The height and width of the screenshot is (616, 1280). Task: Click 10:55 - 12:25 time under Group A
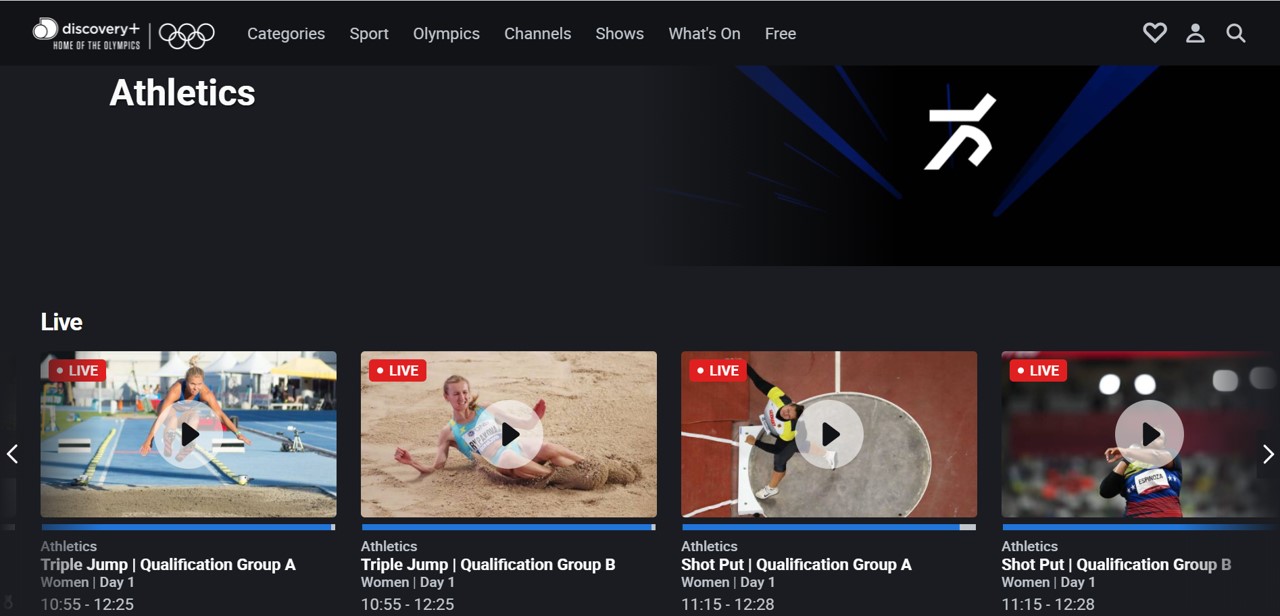click(x=87, y=604)
